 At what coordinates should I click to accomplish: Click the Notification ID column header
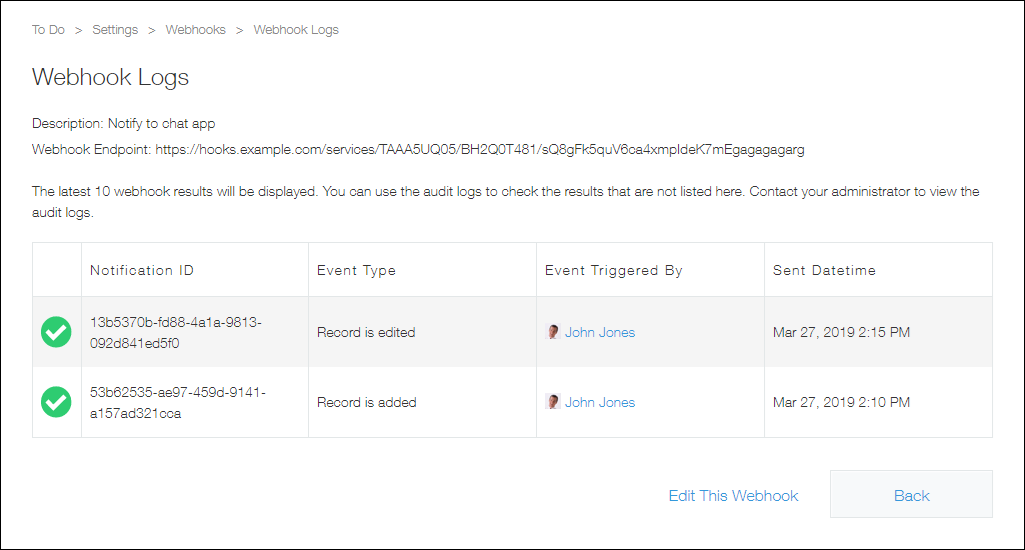tap(142, 270)
